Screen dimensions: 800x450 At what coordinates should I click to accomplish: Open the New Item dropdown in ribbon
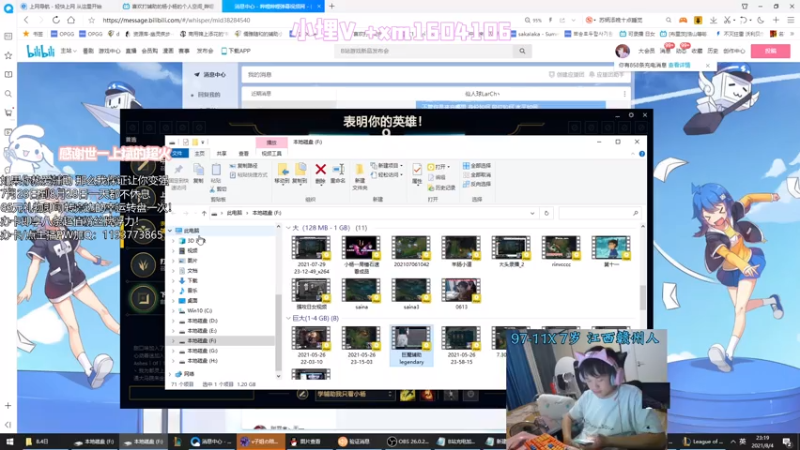387,166
